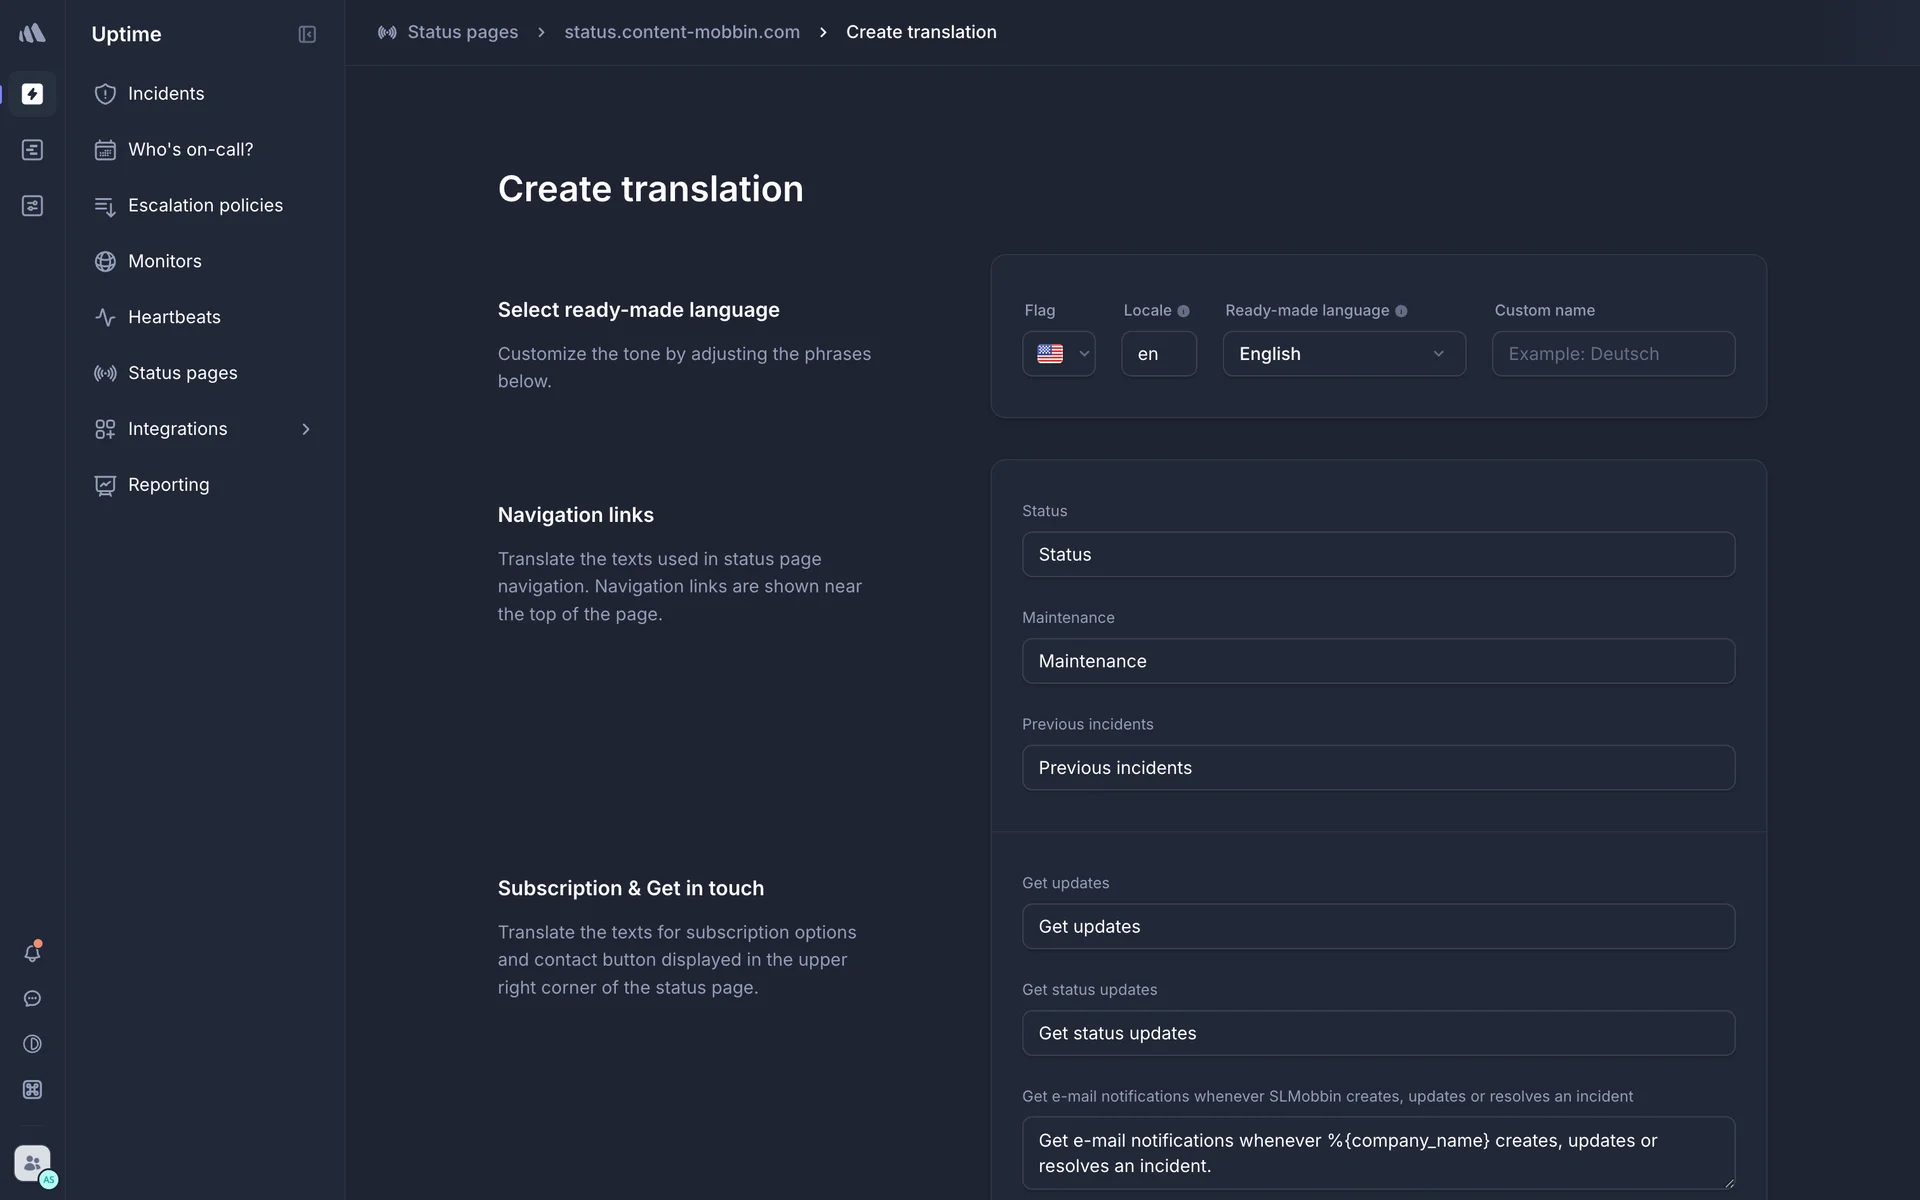Expand the Integrations submenu
This screenshot has height=1200, width=1920.
305,429
